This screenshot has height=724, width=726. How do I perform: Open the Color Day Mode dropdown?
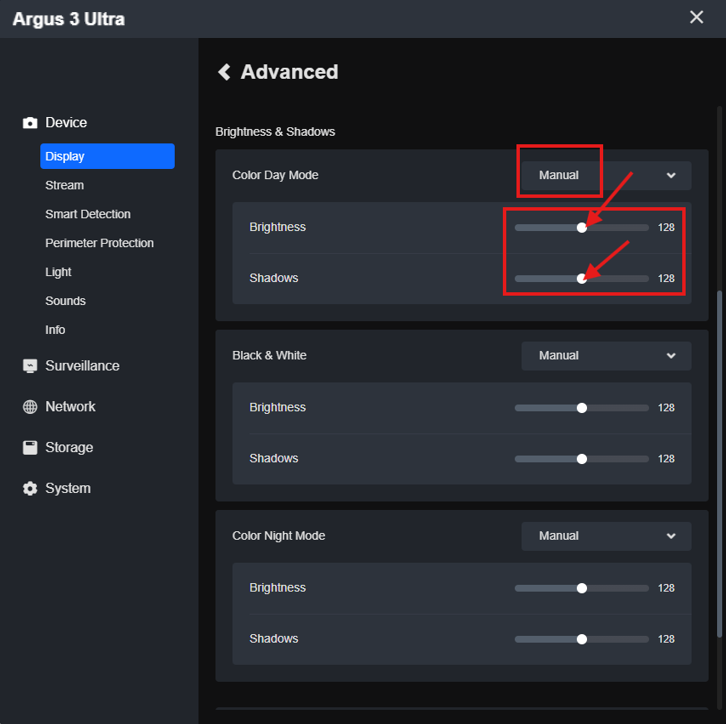[606, 175]
